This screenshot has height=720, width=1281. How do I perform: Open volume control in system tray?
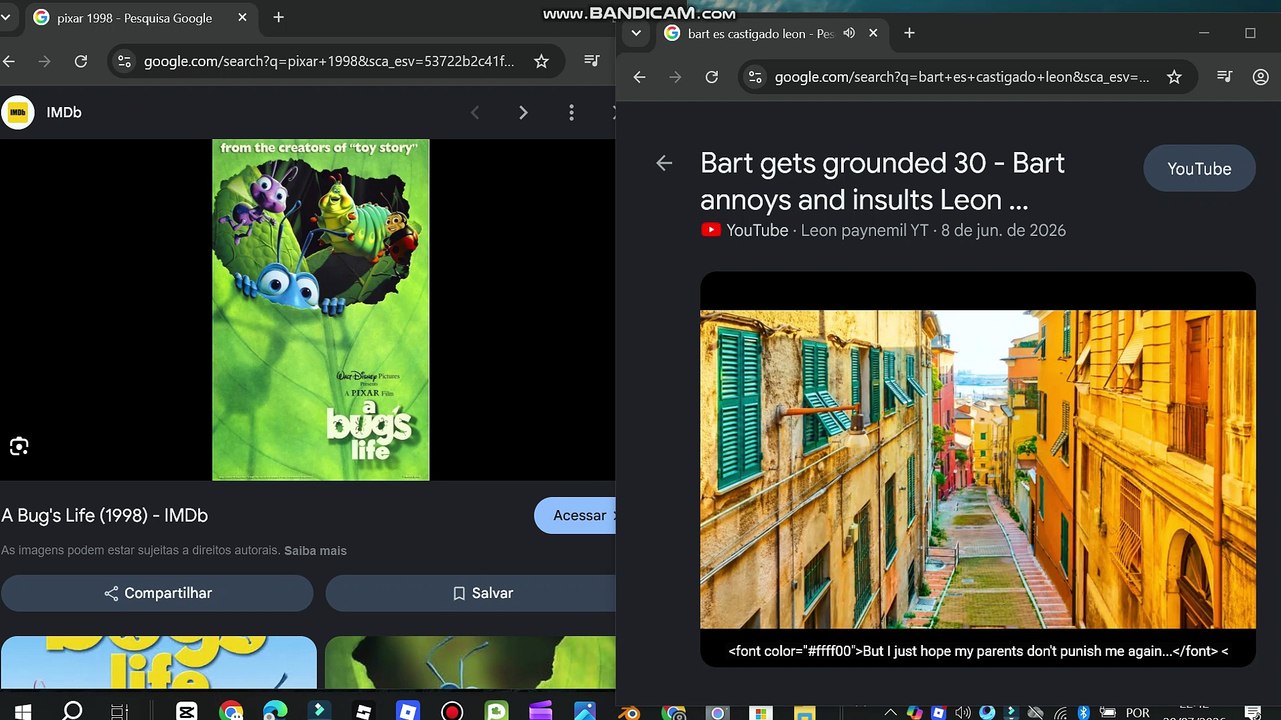point(962,713)
